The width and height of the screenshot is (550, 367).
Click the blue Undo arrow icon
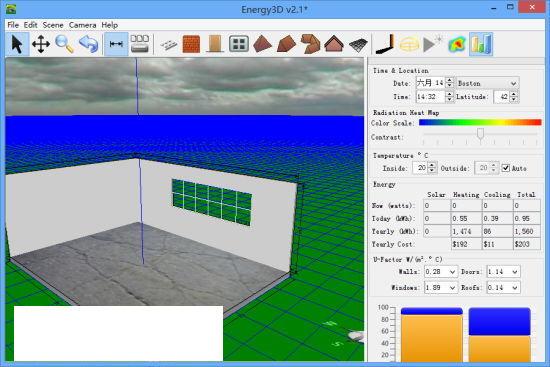coord(89,44)
